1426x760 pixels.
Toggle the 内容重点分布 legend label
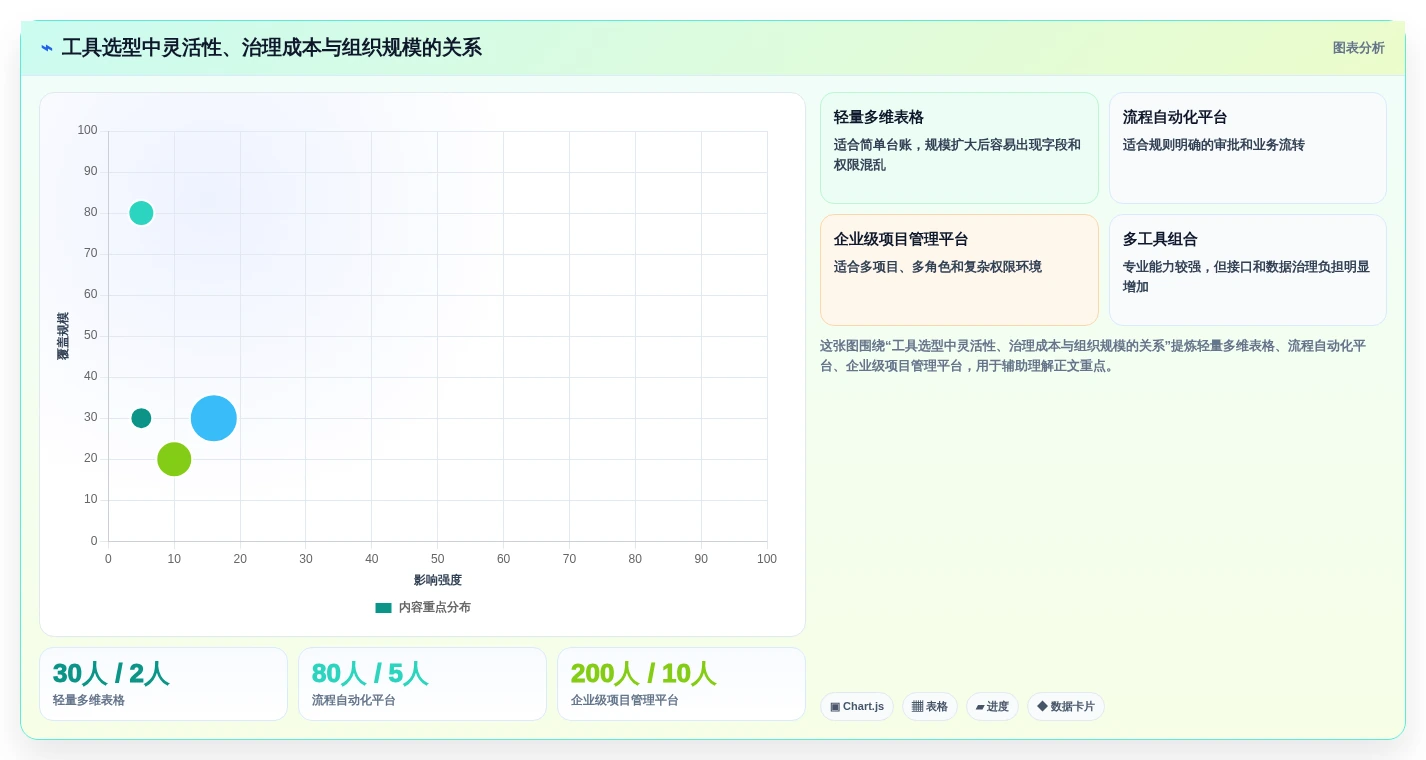pos(434,608)
